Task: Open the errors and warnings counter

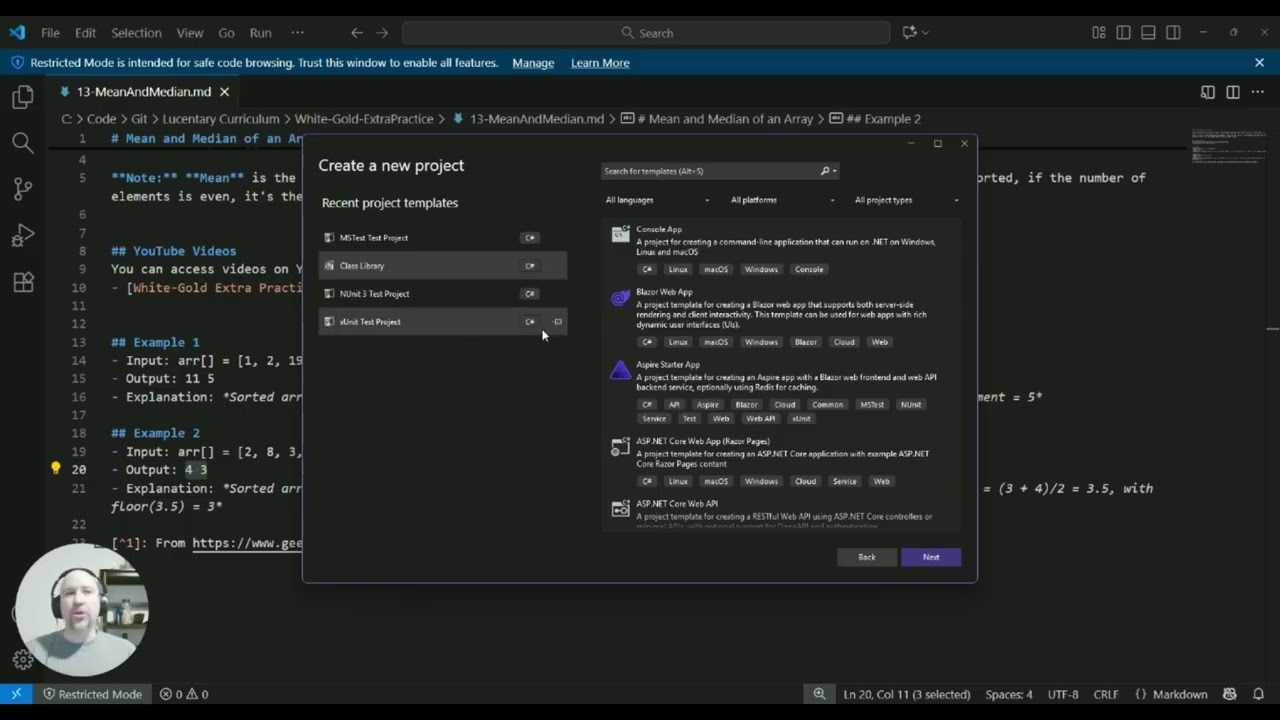Action: point(184,694)
